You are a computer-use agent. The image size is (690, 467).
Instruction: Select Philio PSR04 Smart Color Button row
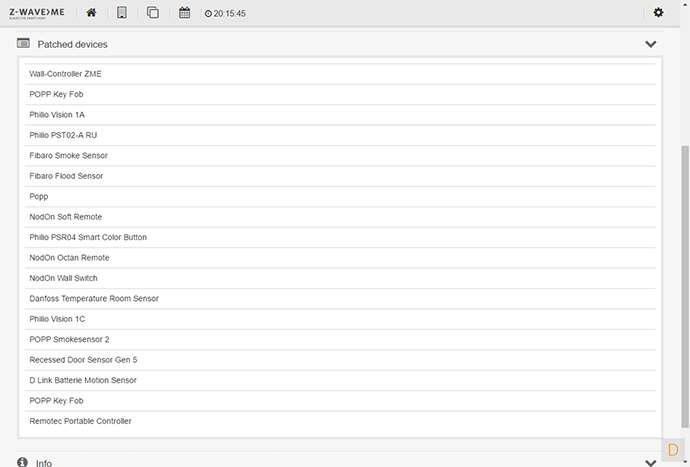coord(340,237)
